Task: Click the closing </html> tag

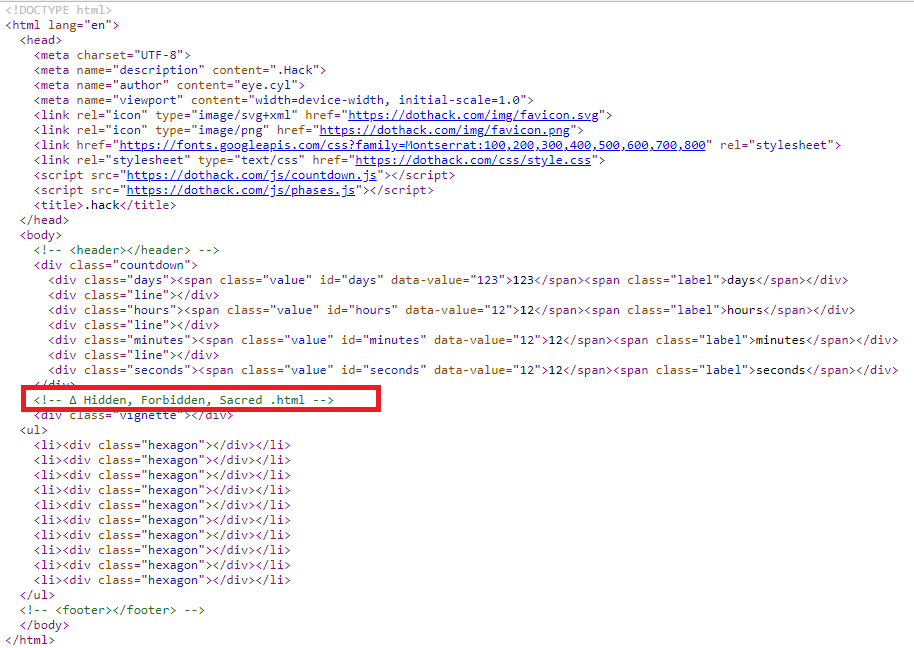Action: coord(30,640)
